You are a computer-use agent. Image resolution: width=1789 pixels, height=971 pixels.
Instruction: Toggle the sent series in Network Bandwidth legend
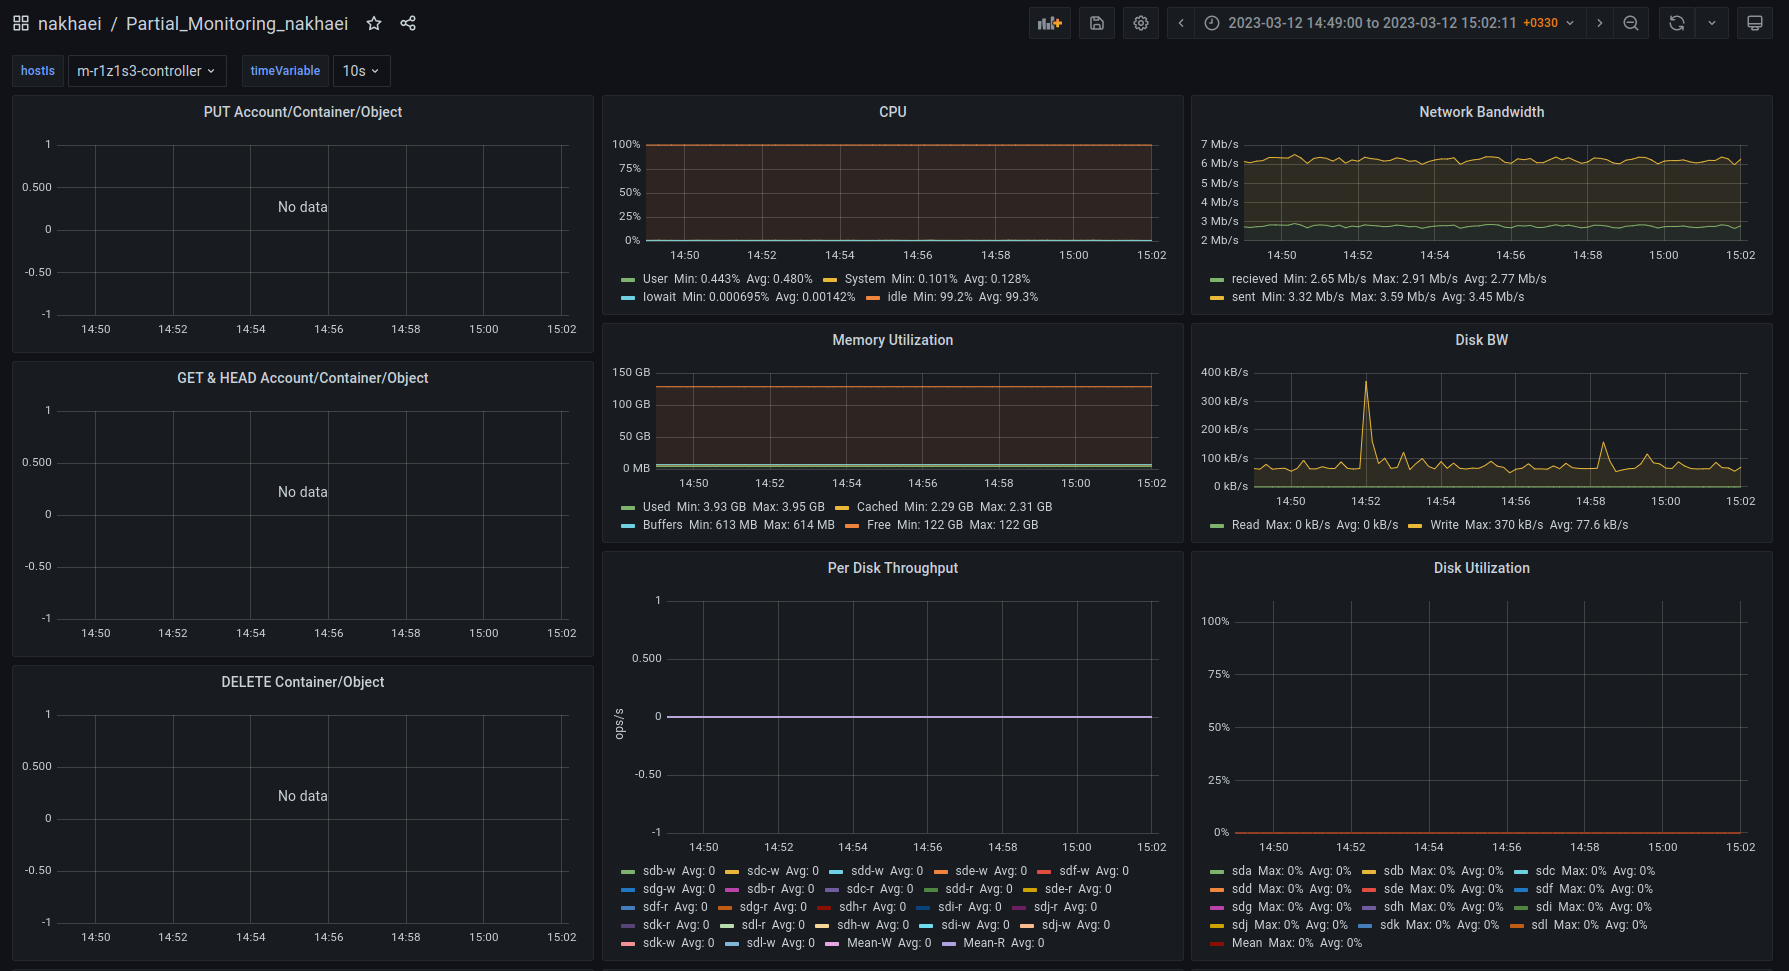1243,297
